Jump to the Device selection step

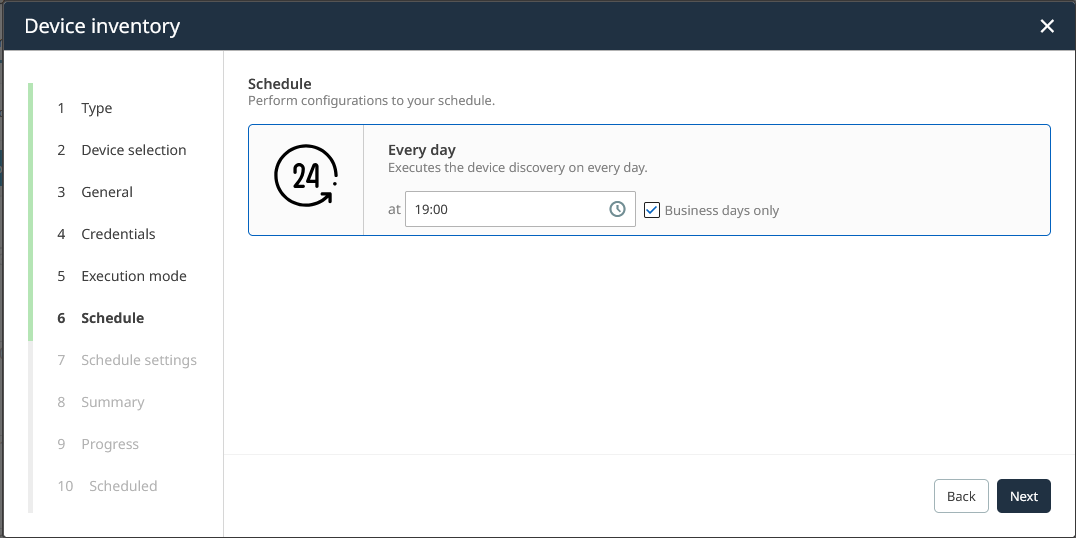click(133, 150)
